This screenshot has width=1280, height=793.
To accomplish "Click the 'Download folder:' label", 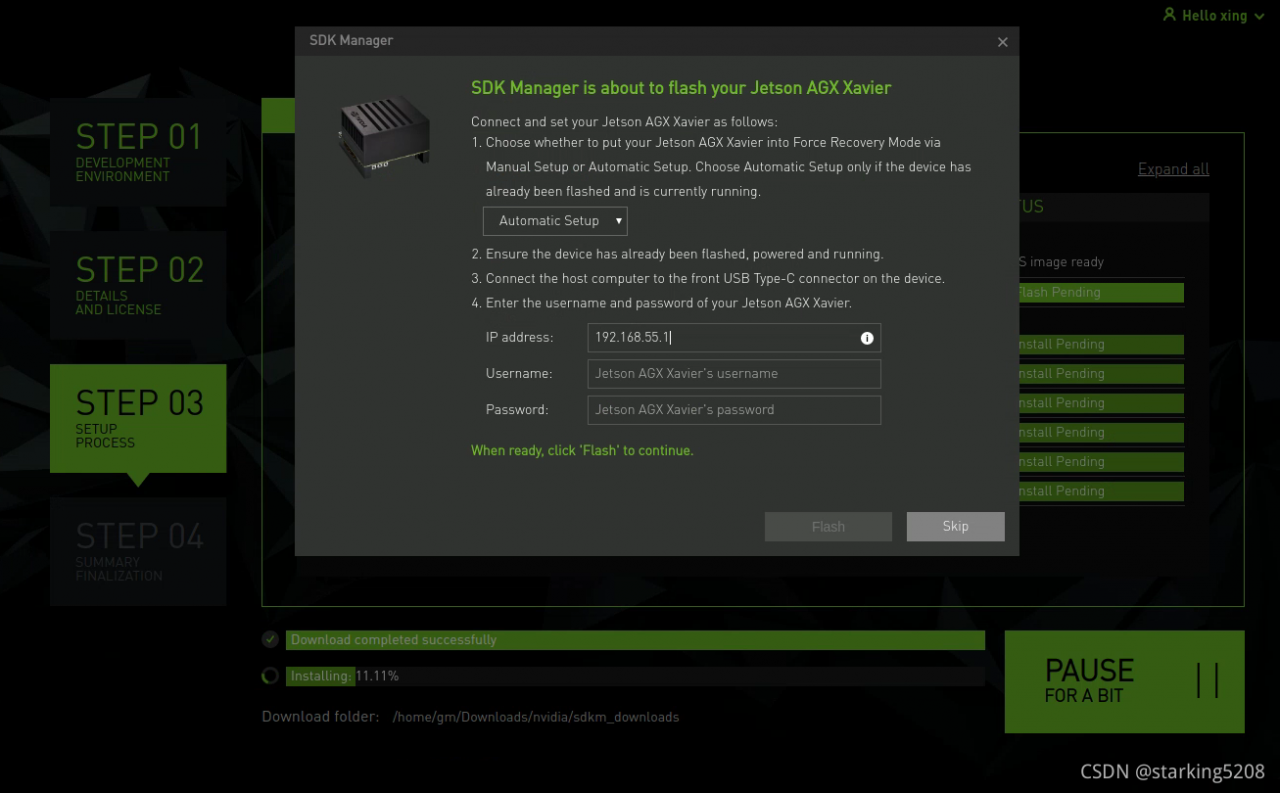I will tap(320, 717).
